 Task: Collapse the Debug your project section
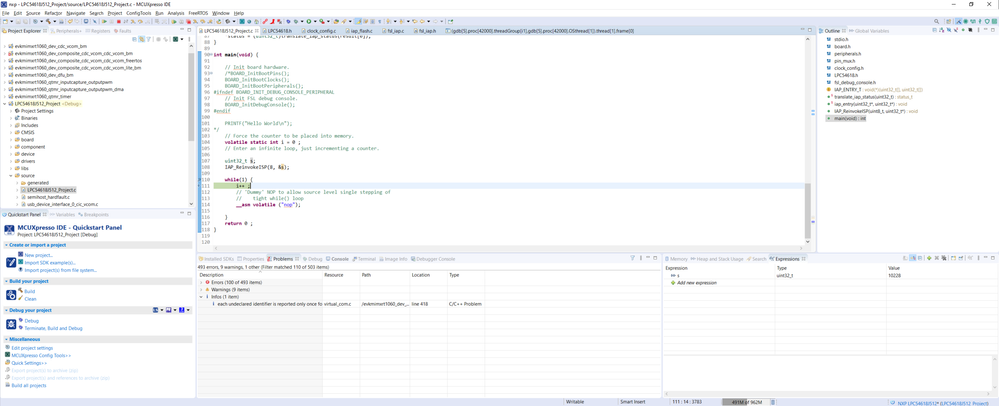[6, 310]
